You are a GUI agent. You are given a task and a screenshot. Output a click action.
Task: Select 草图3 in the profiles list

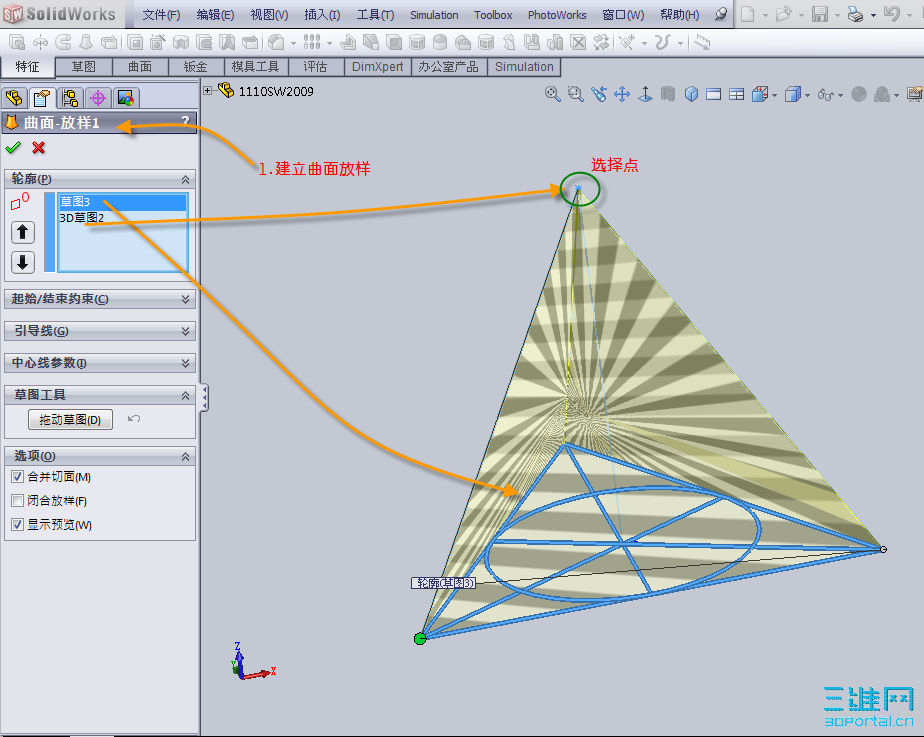(123, 202)
